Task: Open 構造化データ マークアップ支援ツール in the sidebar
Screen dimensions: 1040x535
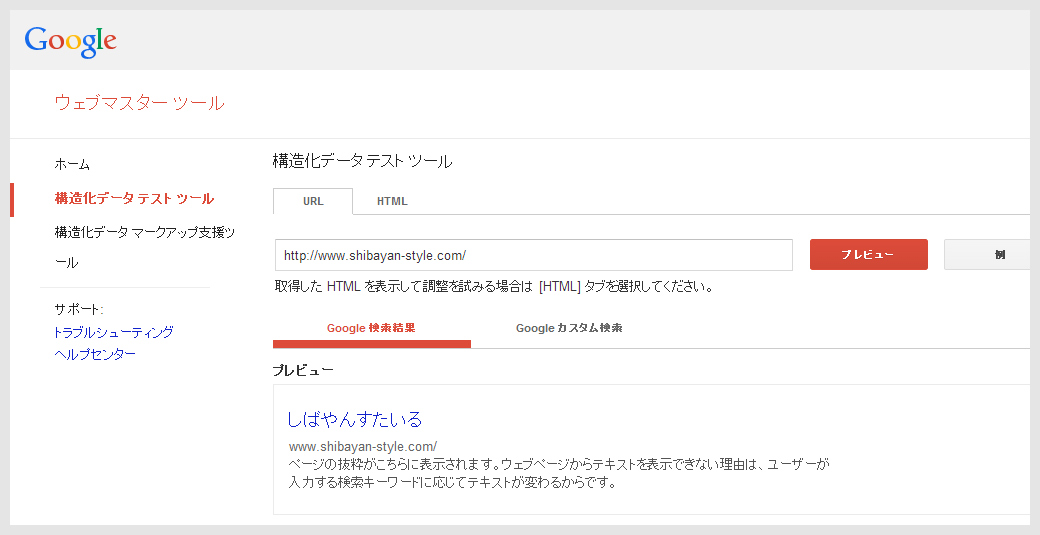Action: coord(145,247)
